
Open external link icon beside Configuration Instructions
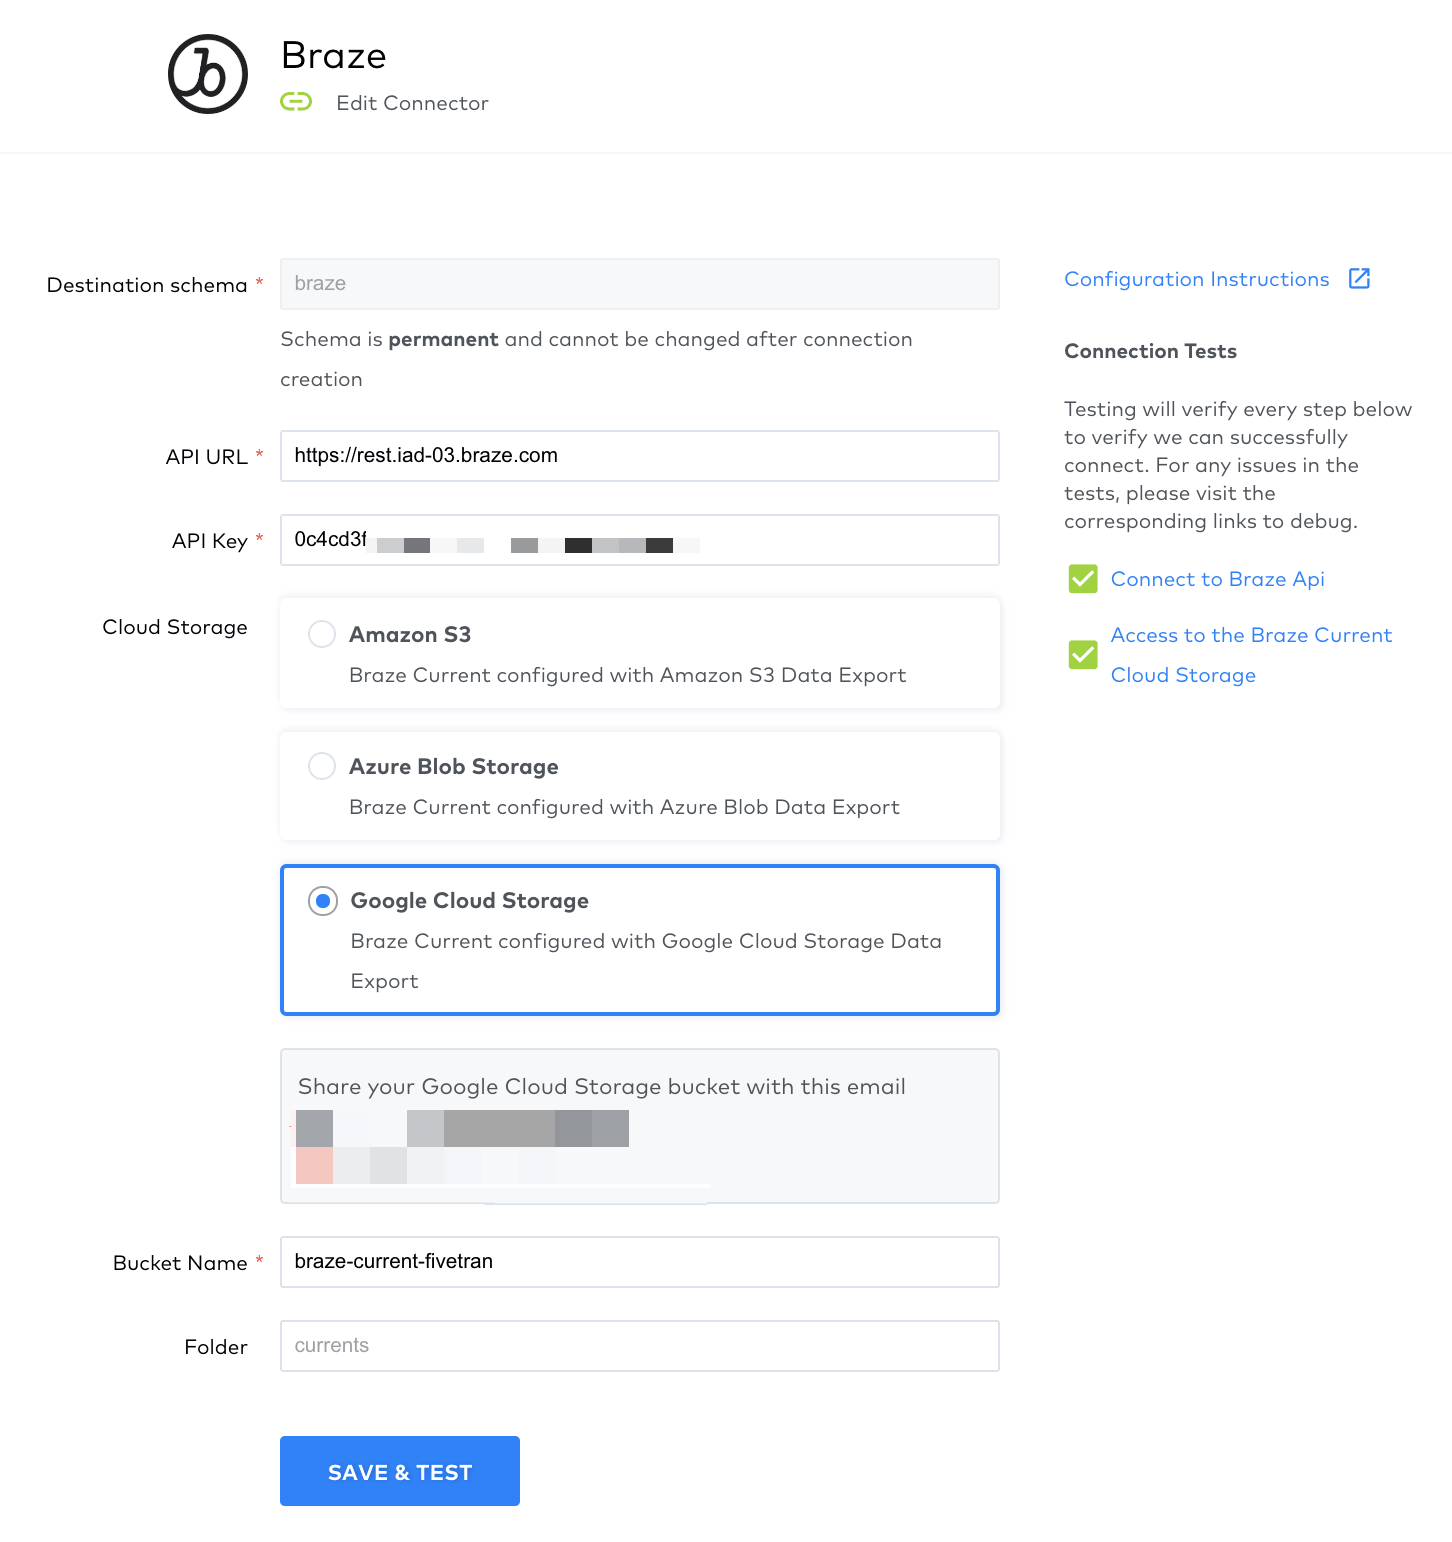1359,279
